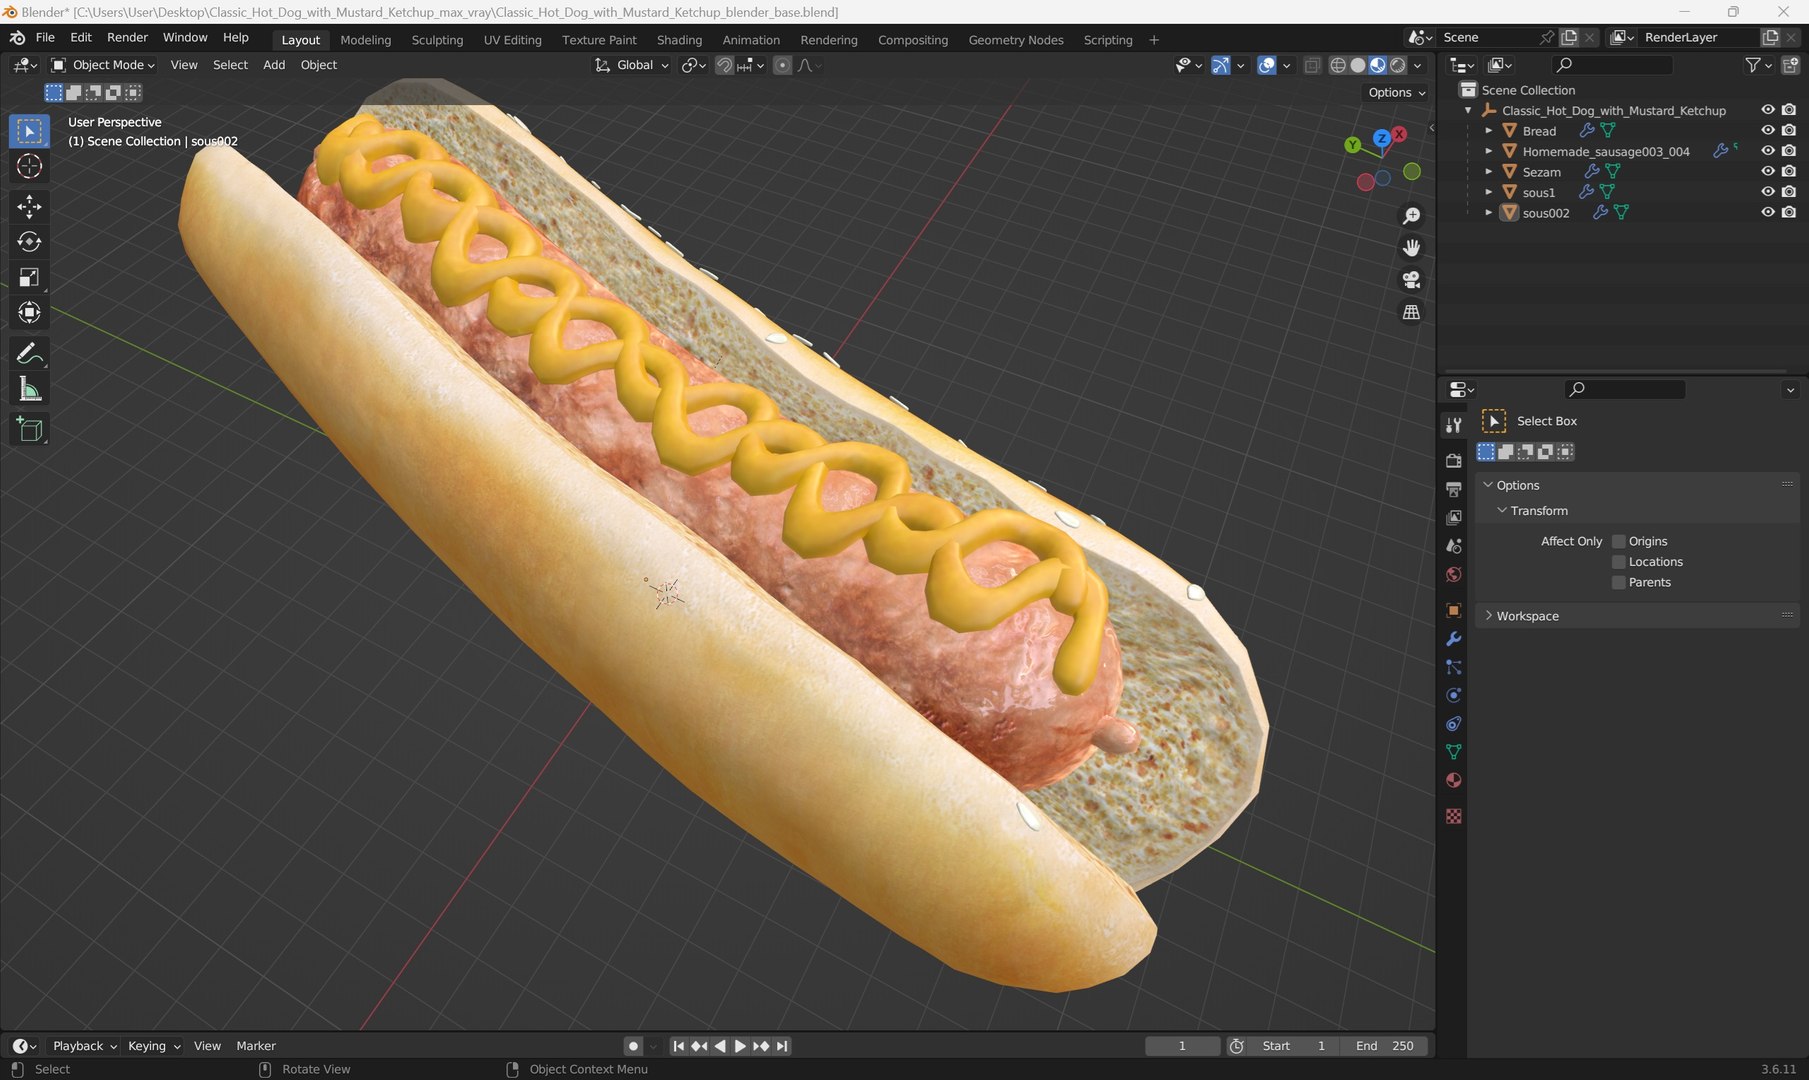This screenshot has width=1809, height=1080.
Task: Jump to the end frame button
Action: pyautogui.click(x=782, y=1046)
